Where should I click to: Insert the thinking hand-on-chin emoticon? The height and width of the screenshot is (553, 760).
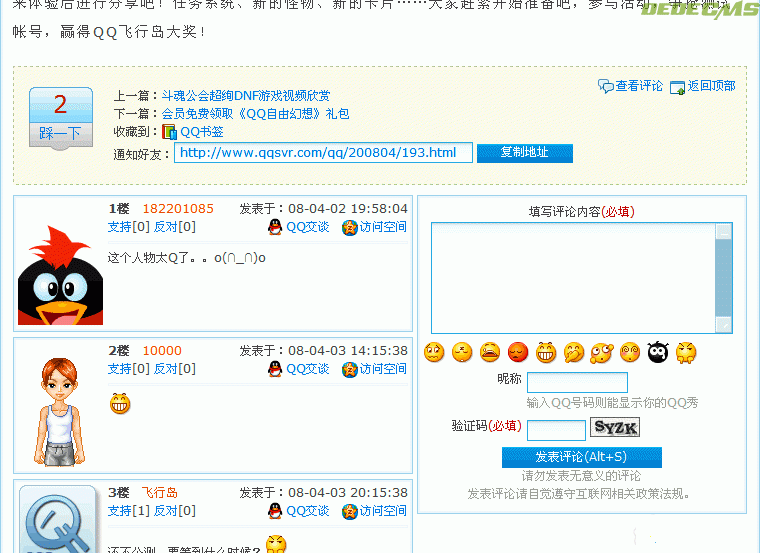(x=574, y=353)
